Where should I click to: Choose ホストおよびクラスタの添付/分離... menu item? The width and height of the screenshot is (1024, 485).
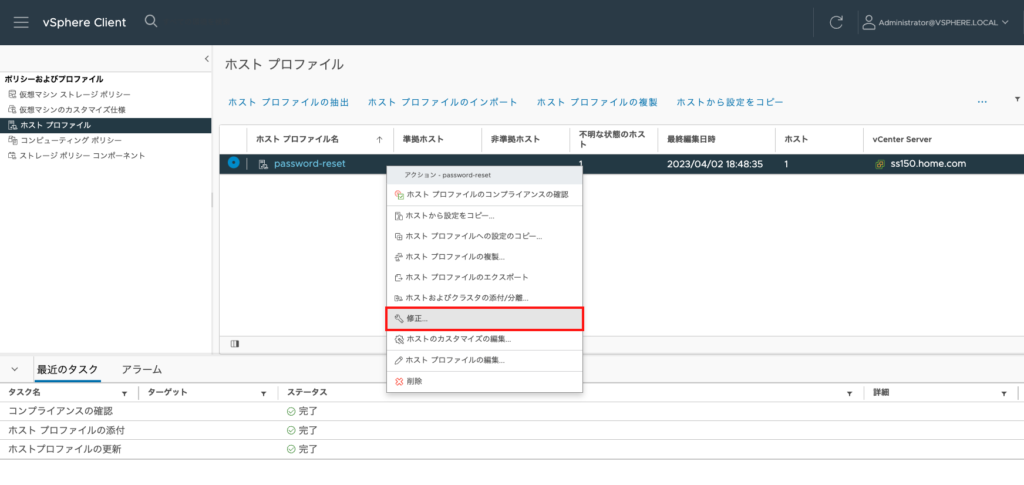(x=485, y=298)
